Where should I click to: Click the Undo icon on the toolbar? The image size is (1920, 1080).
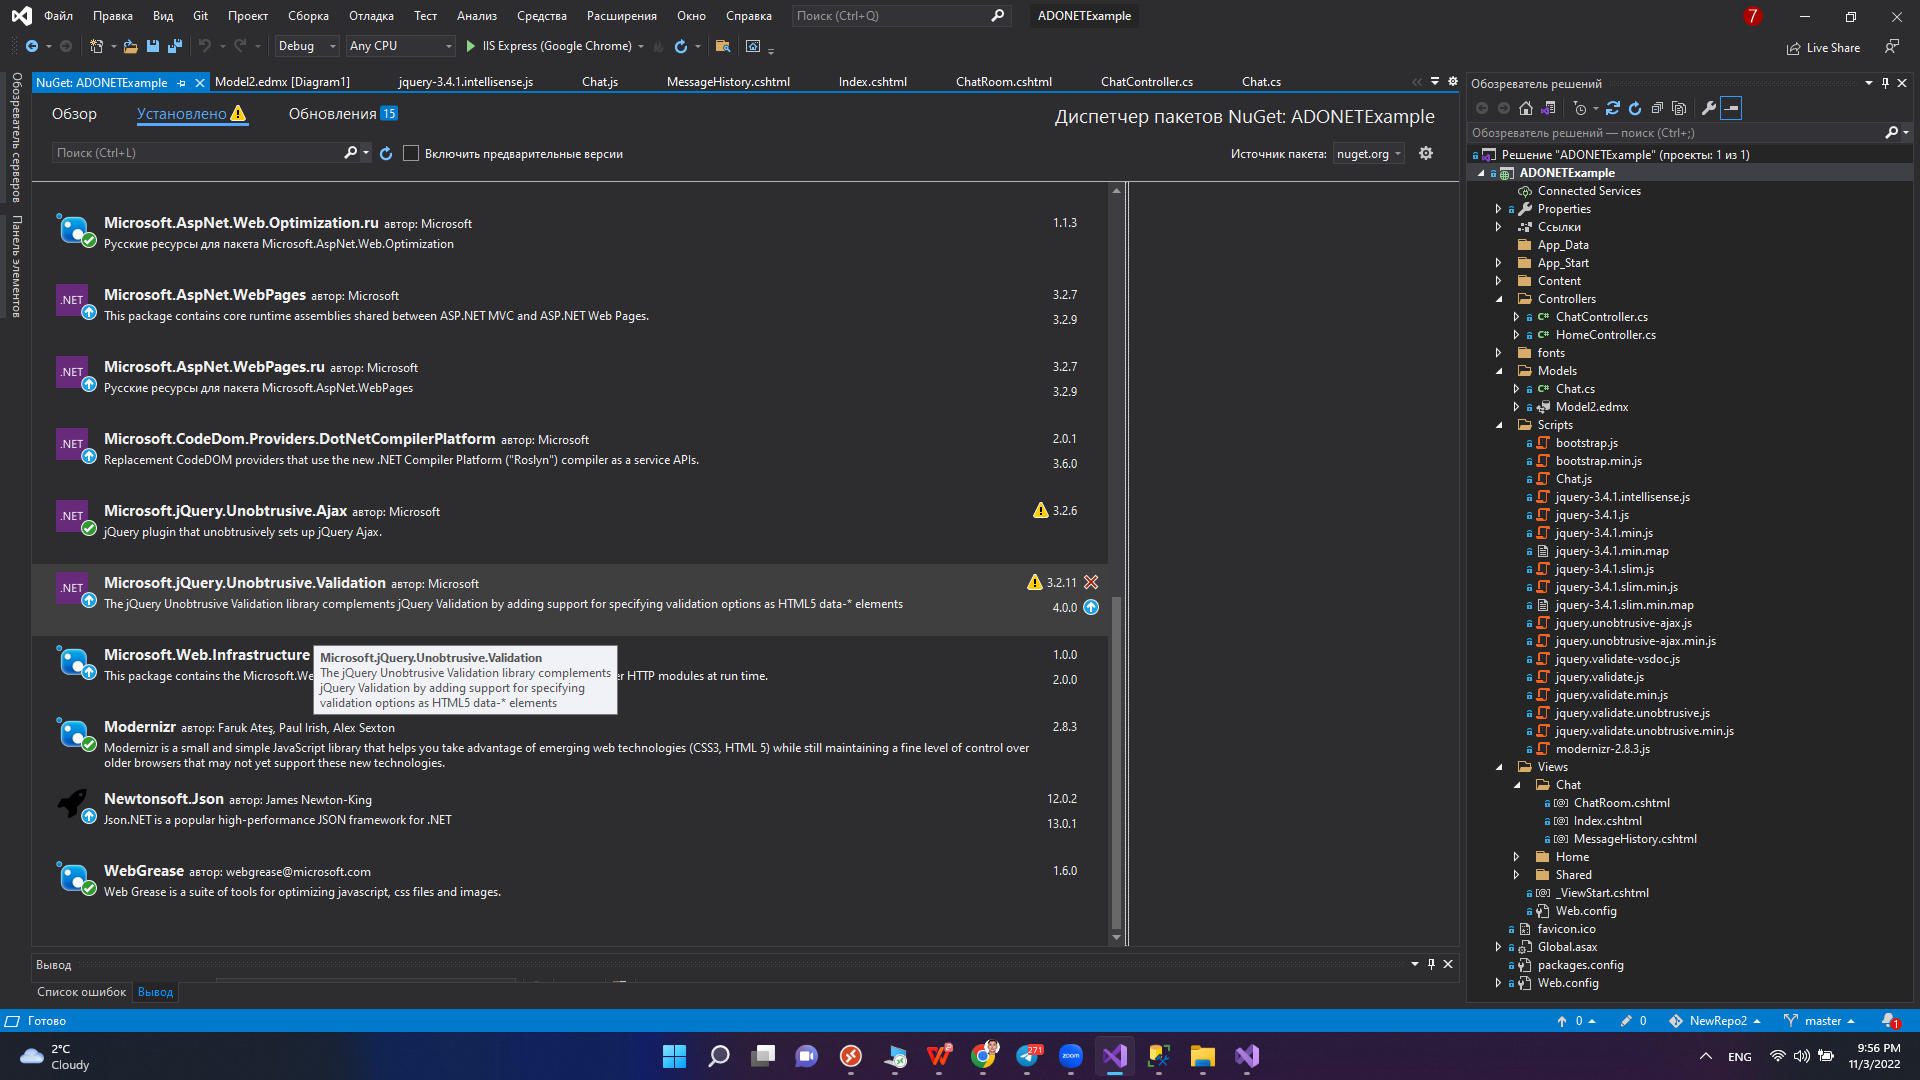[205, 46]
